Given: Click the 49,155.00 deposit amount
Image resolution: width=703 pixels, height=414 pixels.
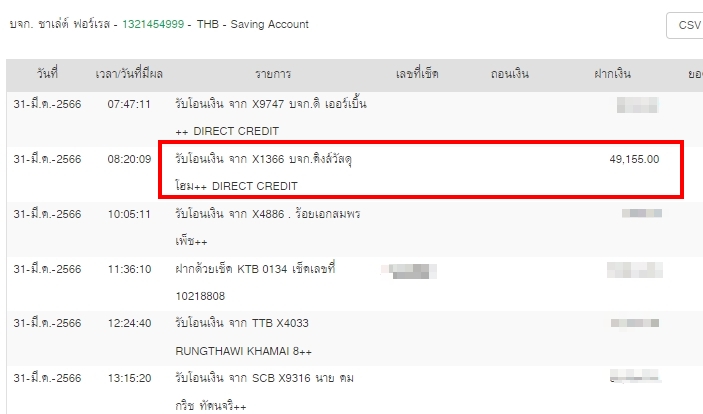Looking at the screenshot, I should click(x=633, y=159).
